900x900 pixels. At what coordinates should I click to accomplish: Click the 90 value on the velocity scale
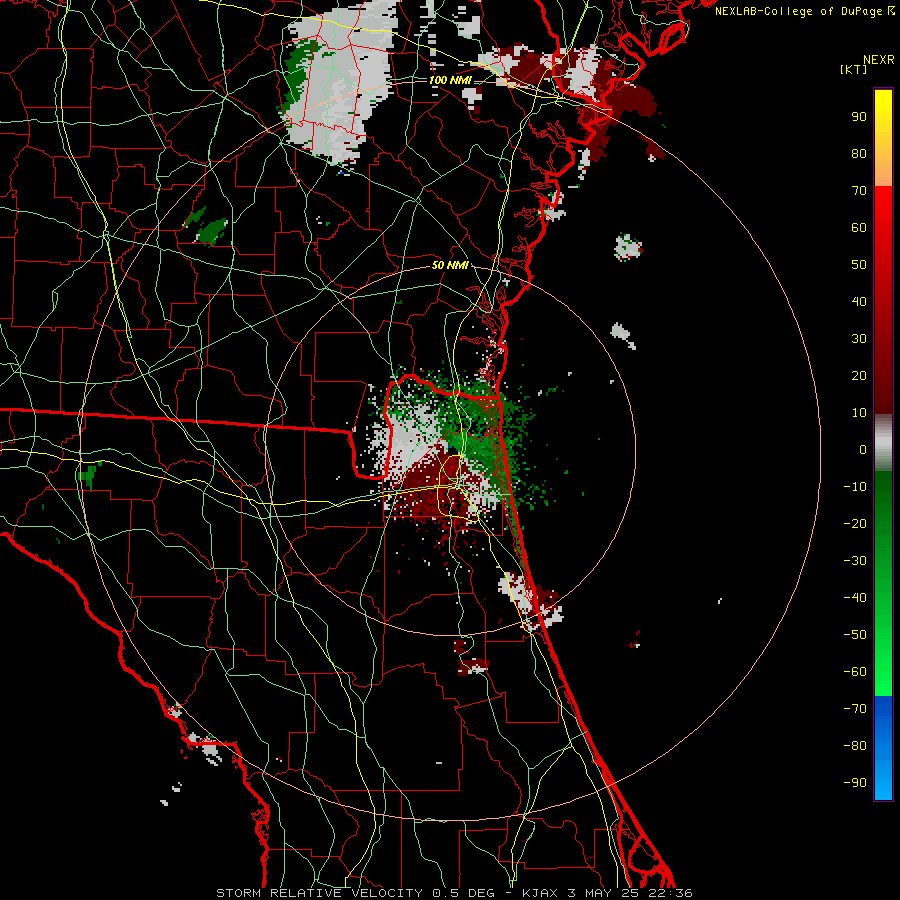(x=859, y=117)
